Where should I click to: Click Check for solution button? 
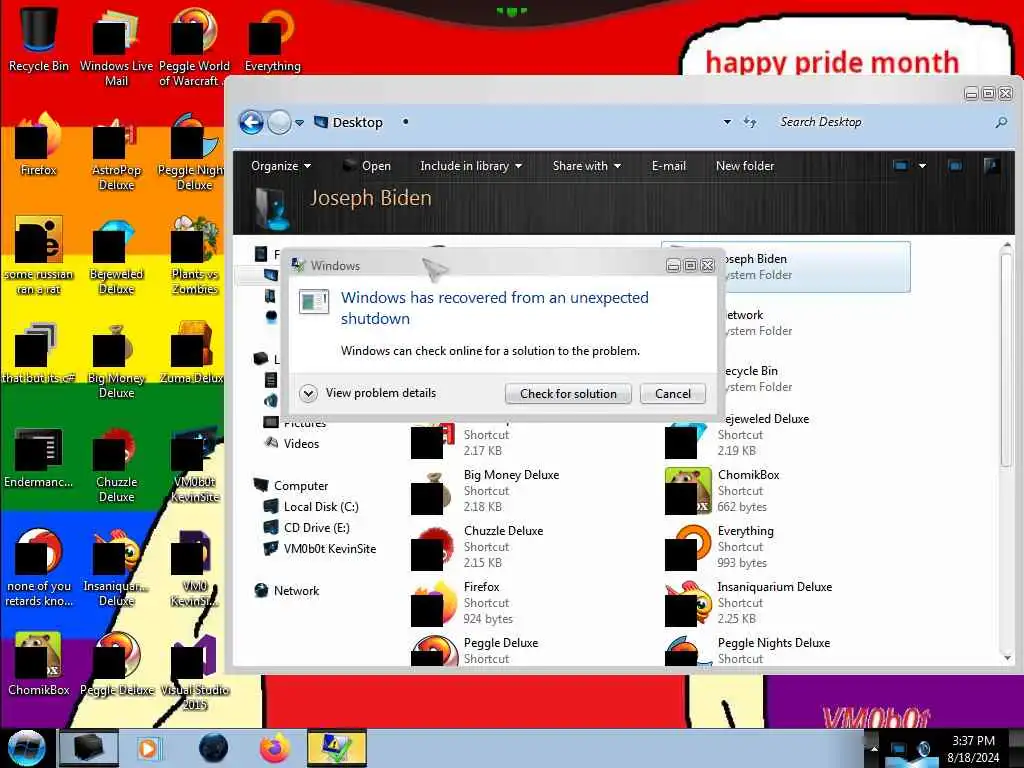(568, 394)
